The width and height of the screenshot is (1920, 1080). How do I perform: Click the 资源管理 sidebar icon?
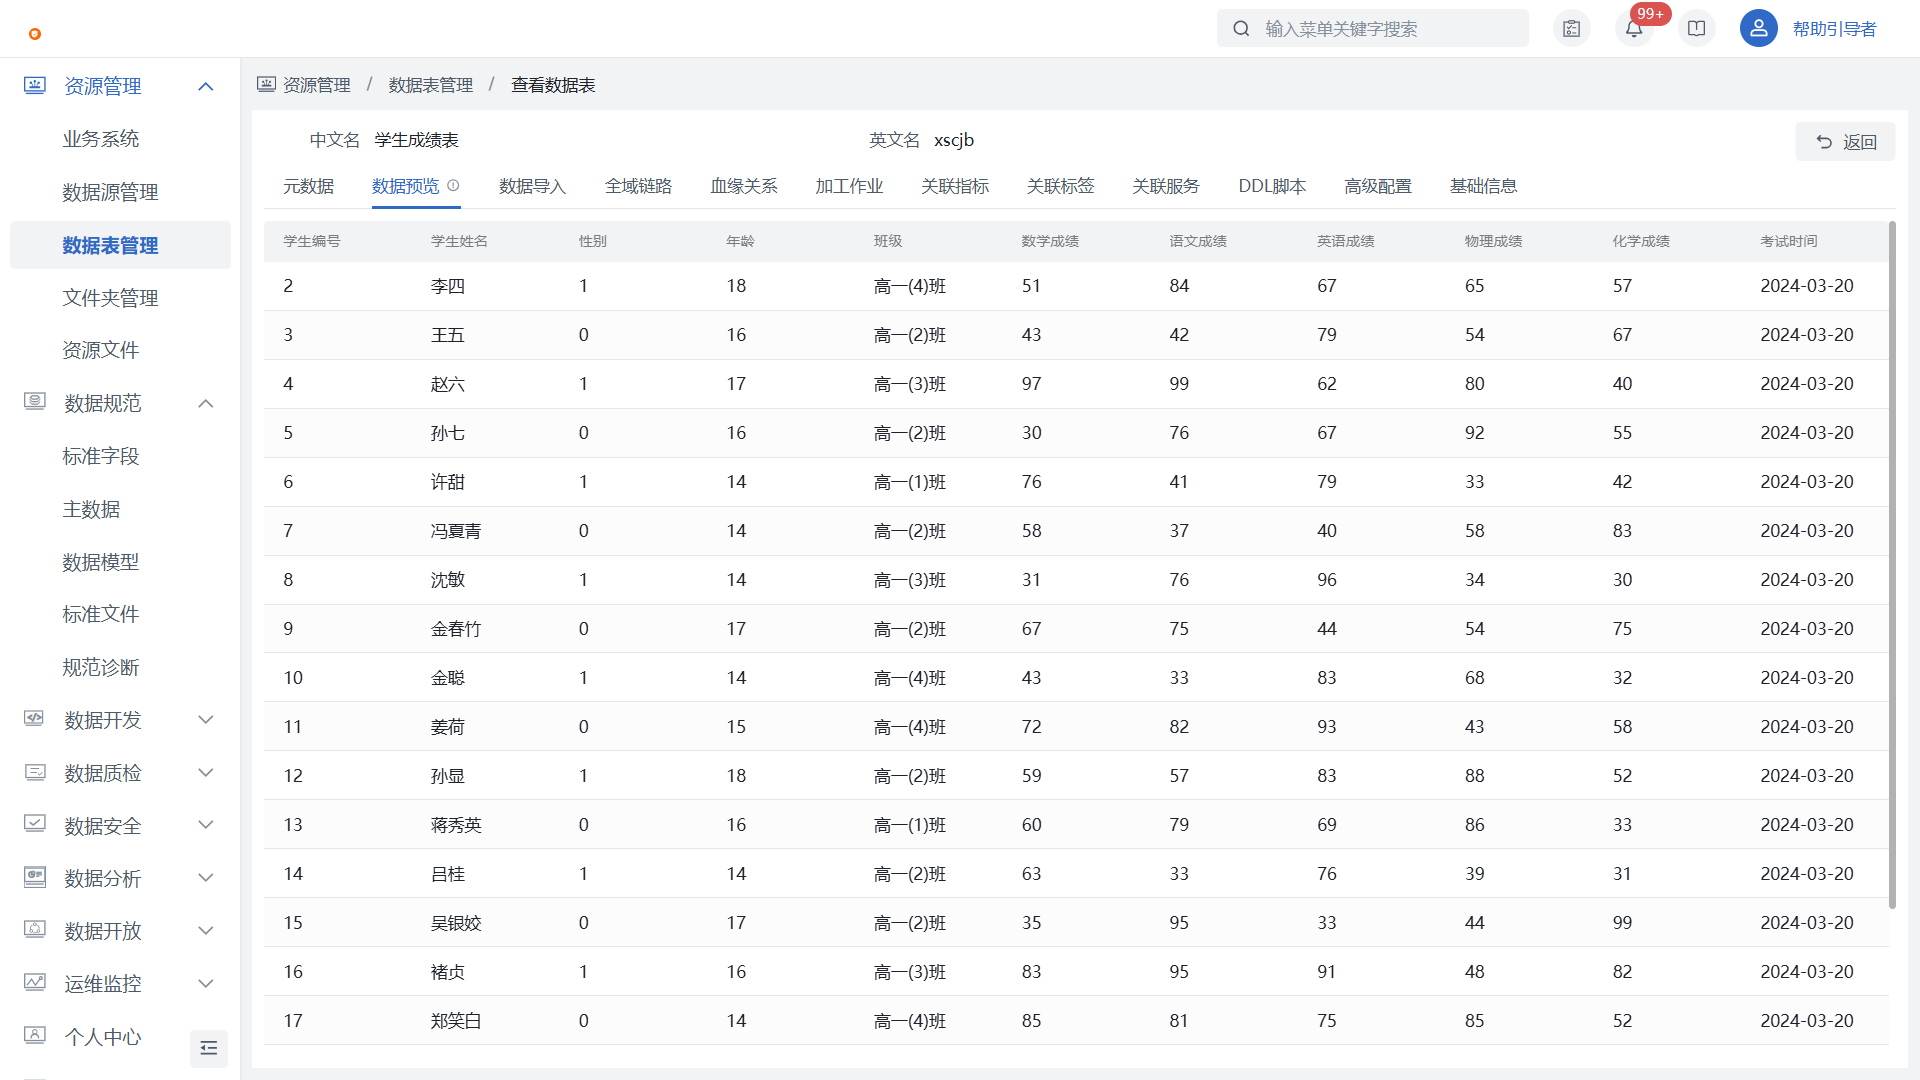pyautogui.click(x=35, y=85)
